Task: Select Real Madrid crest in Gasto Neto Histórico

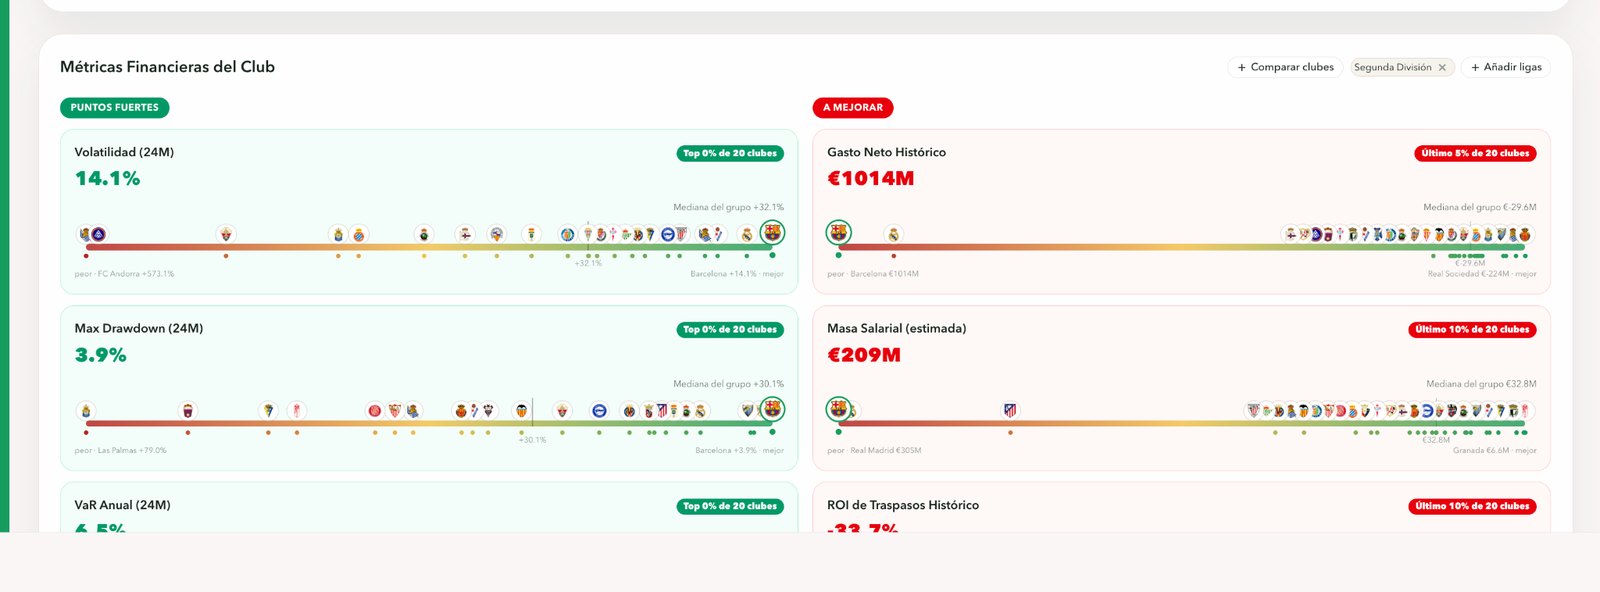Action: pyautogui.click(x=893, y=234)
